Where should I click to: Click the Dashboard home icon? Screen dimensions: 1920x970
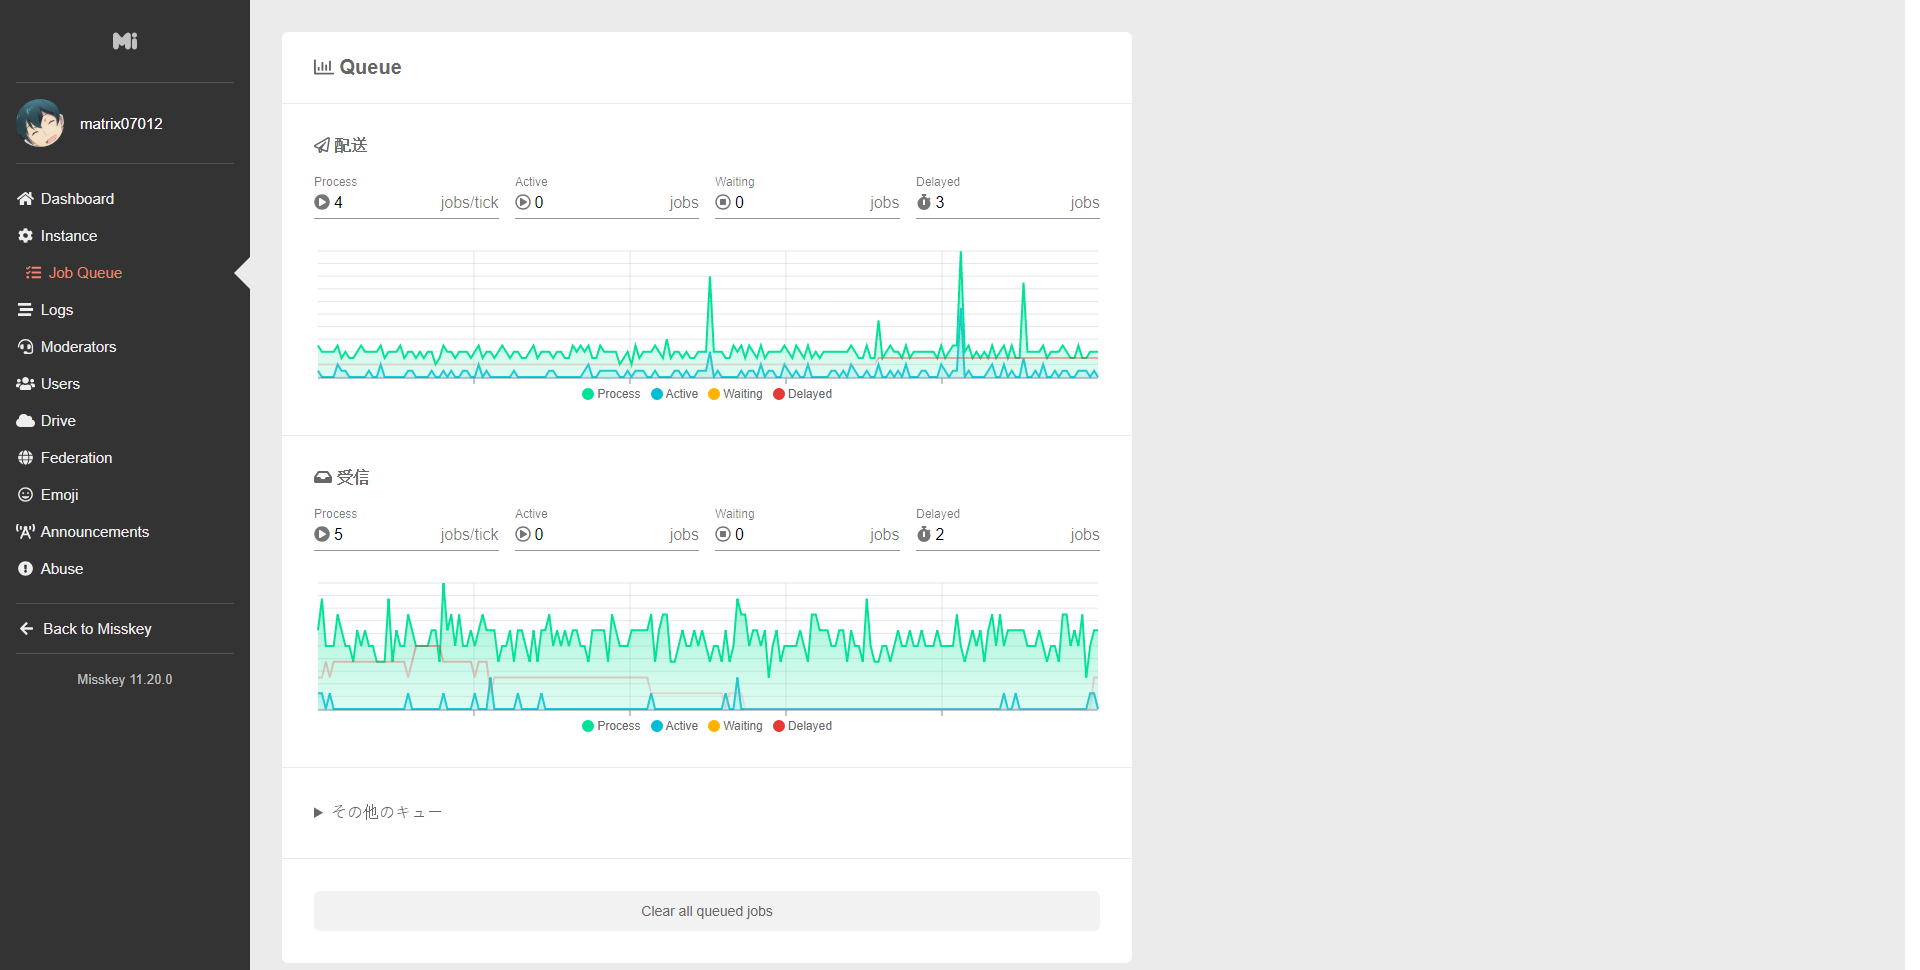[26, 199]
